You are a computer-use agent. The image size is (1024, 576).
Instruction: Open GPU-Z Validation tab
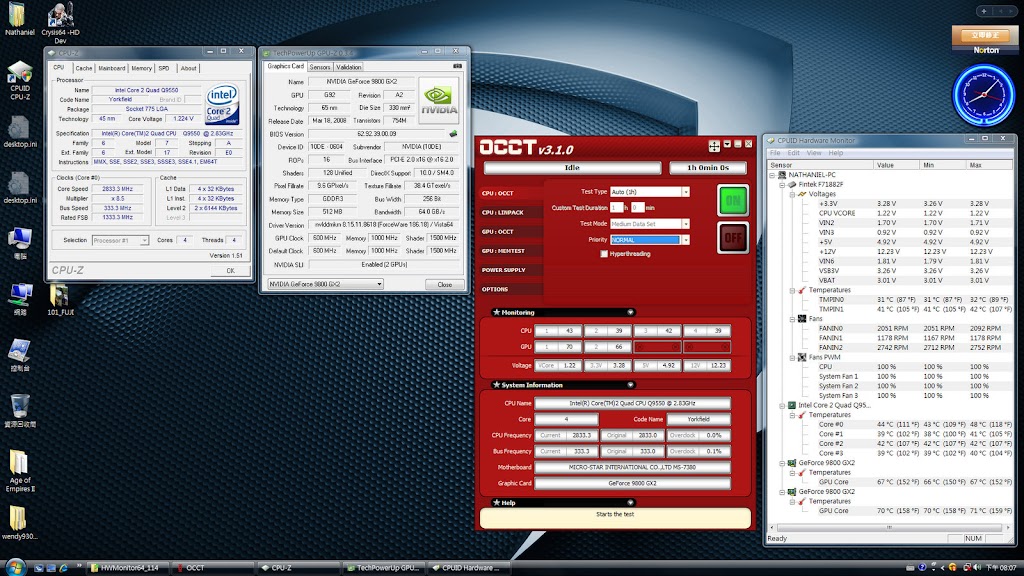(x=349, y=67)
